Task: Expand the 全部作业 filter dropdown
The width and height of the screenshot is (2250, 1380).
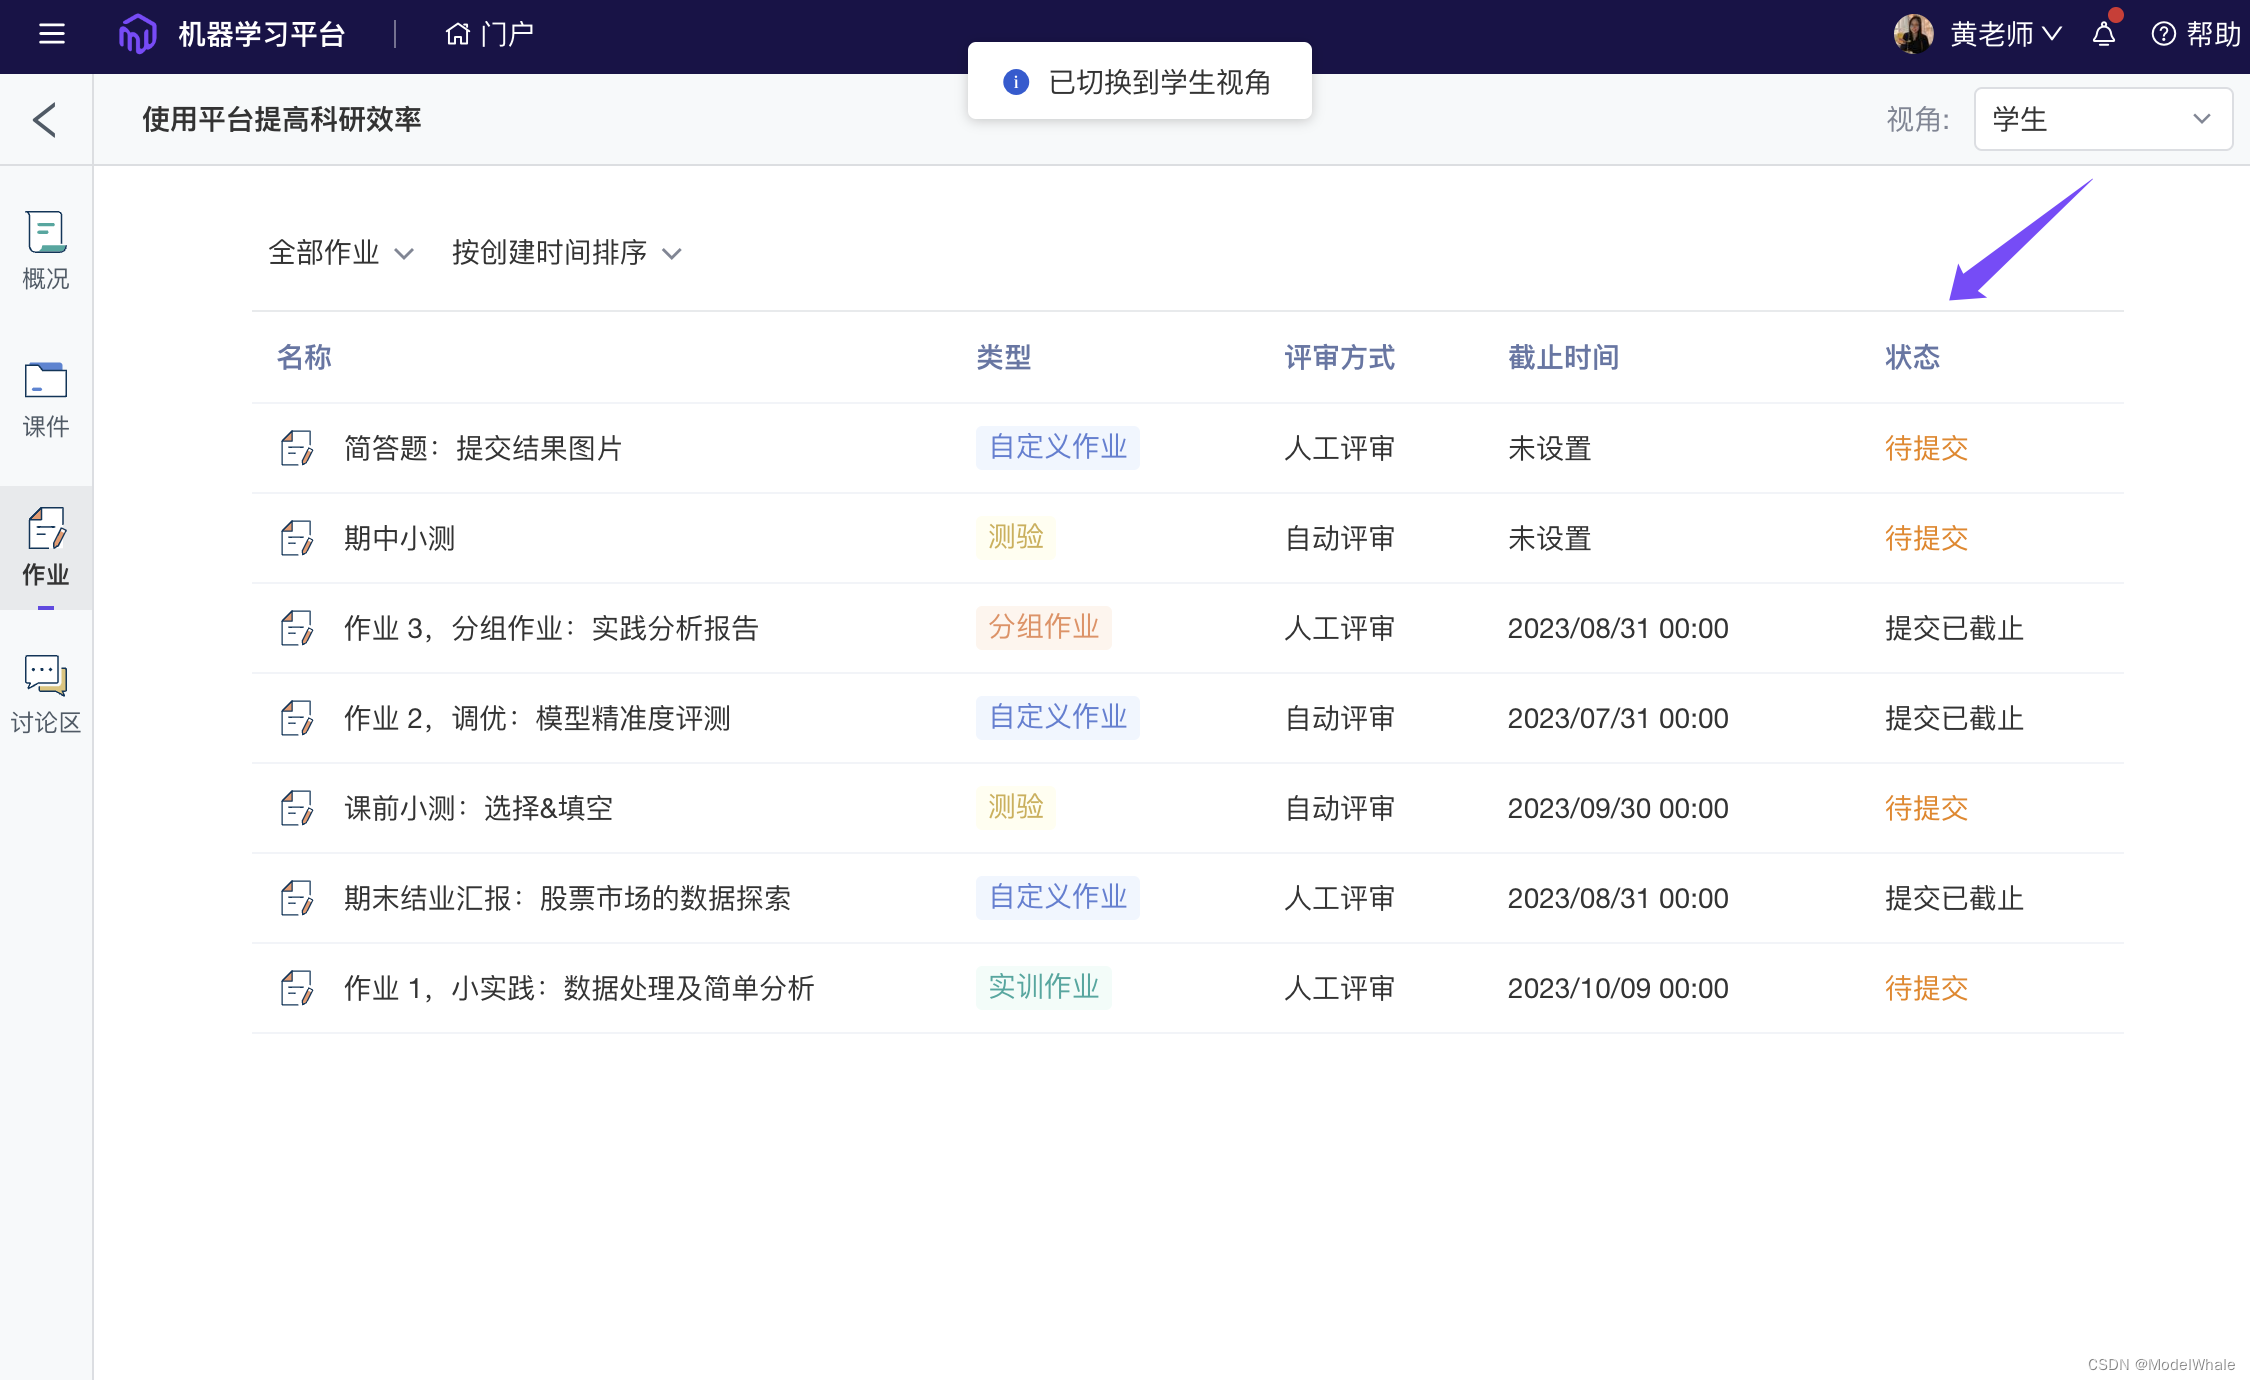Action: click(x=340, y=253)
